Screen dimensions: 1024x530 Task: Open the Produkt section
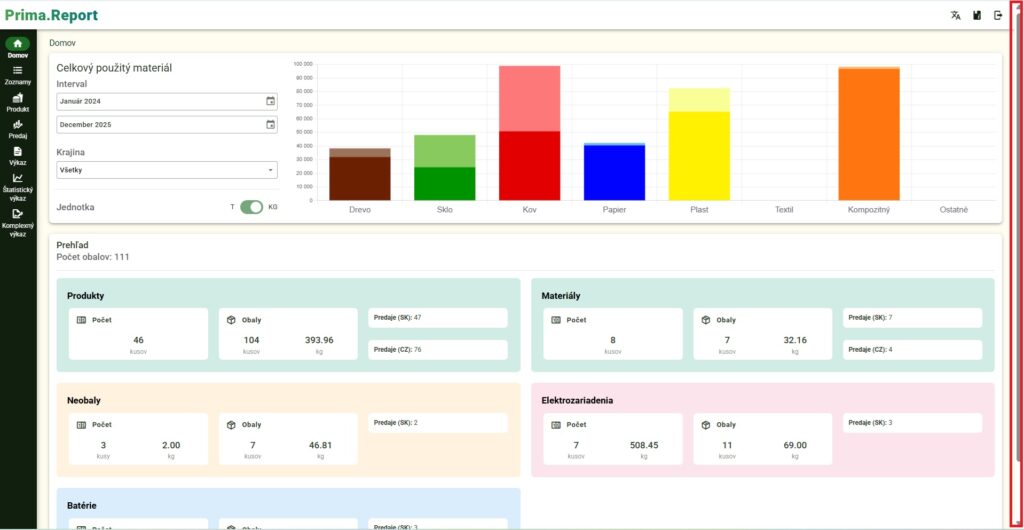[x=17, y=102]
